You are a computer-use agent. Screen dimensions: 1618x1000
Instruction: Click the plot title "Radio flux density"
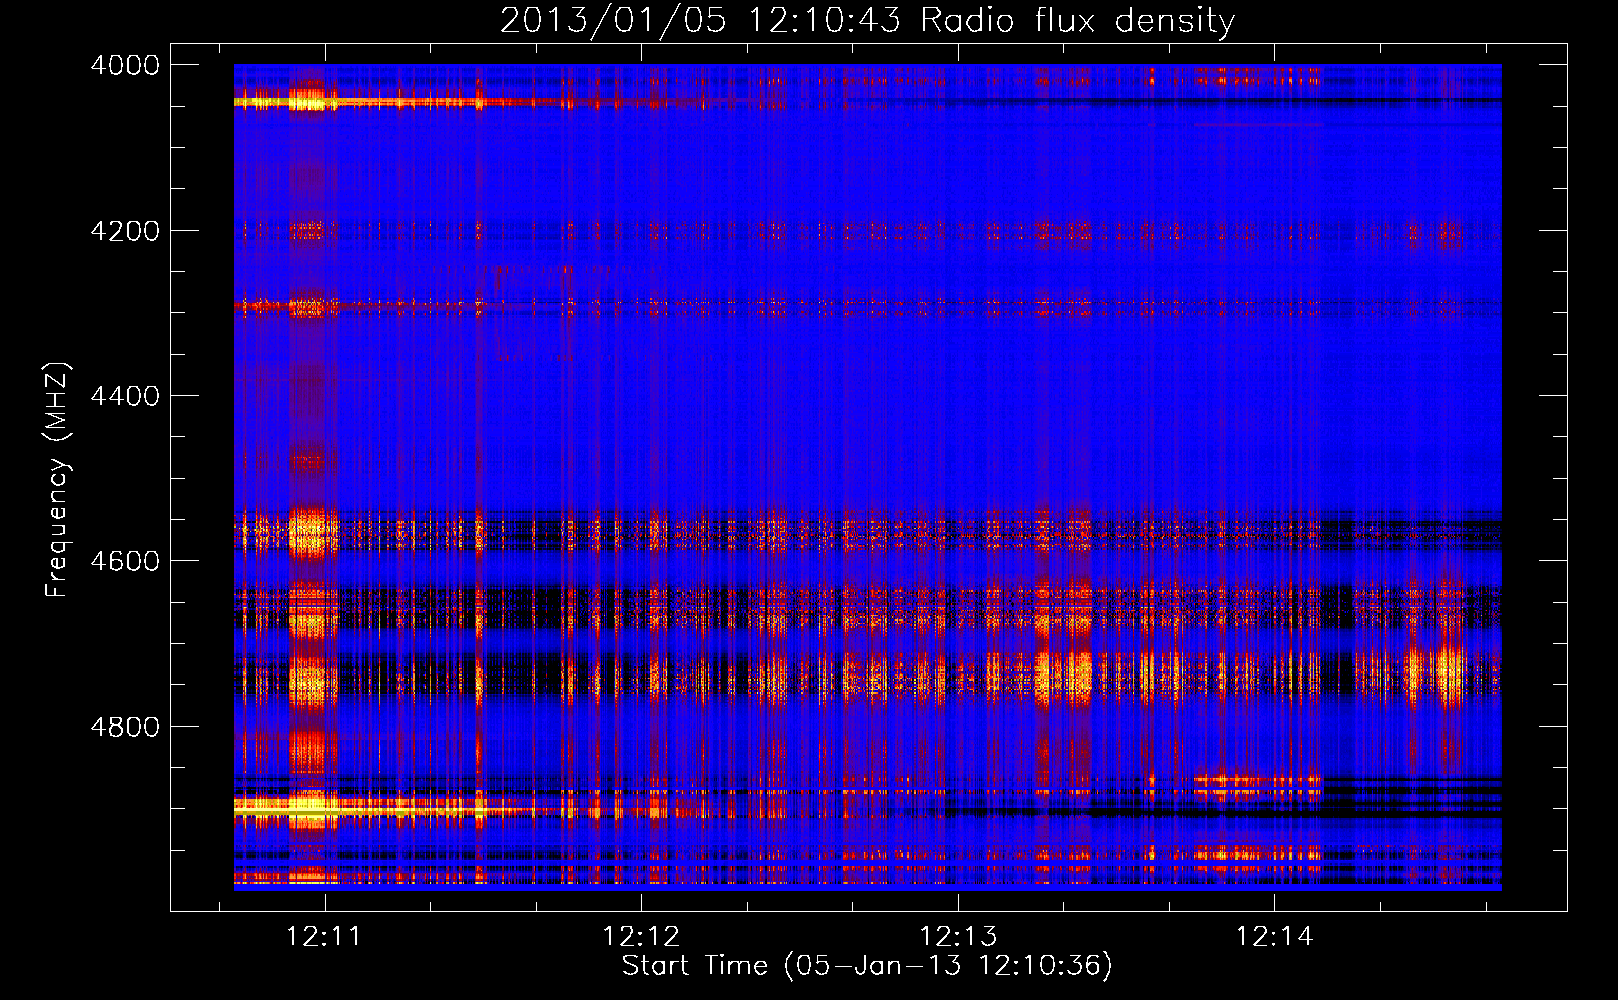[1078, 20]
